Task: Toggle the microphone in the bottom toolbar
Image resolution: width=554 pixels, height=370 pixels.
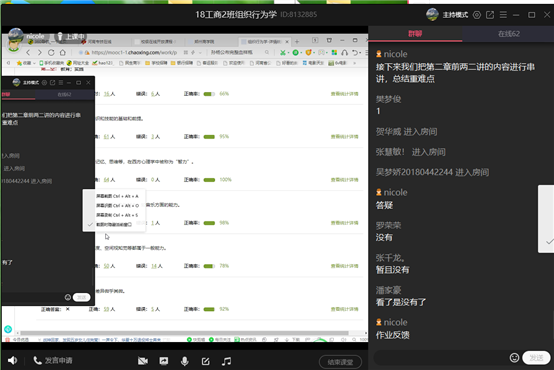Action: [184, 361]
